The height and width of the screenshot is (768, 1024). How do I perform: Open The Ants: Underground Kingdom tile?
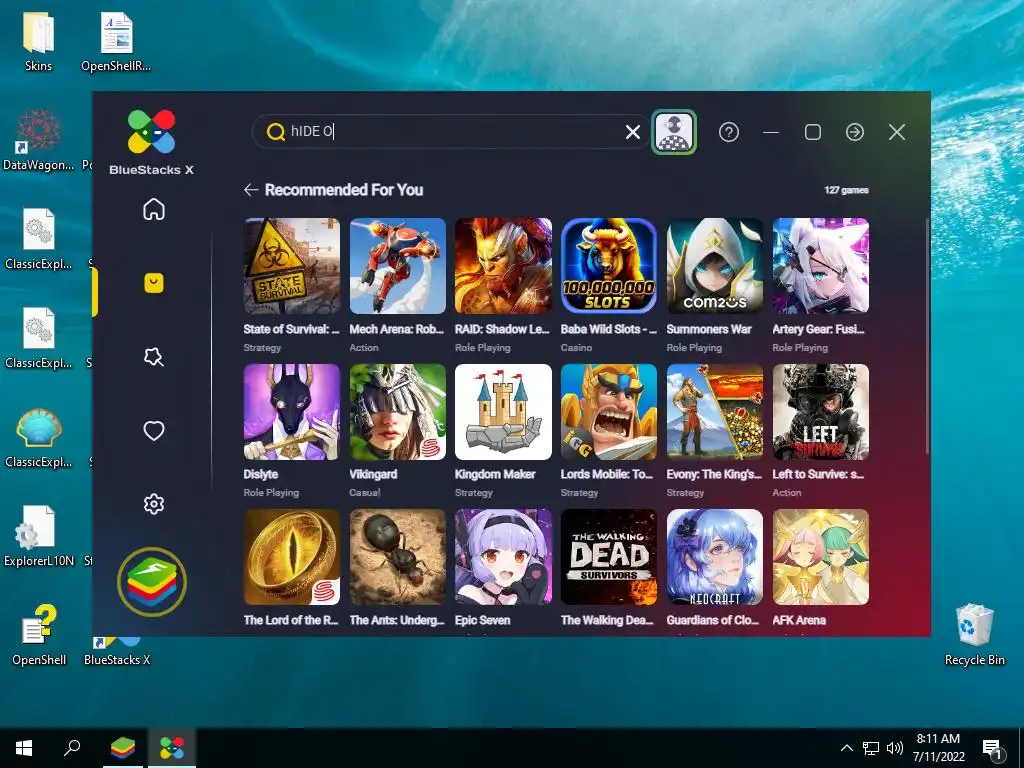(398, 557)
